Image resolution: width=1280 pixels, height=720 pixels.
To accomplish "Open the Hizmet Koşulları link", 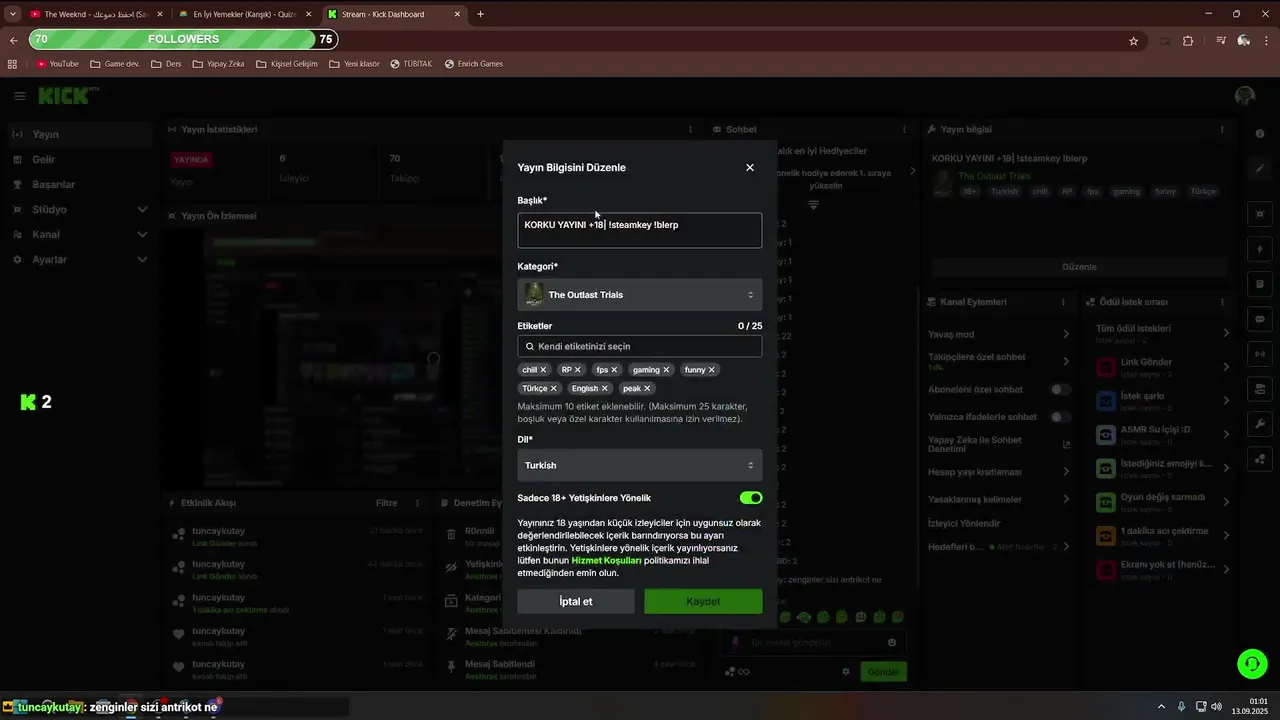I will [x=606, y=561].
